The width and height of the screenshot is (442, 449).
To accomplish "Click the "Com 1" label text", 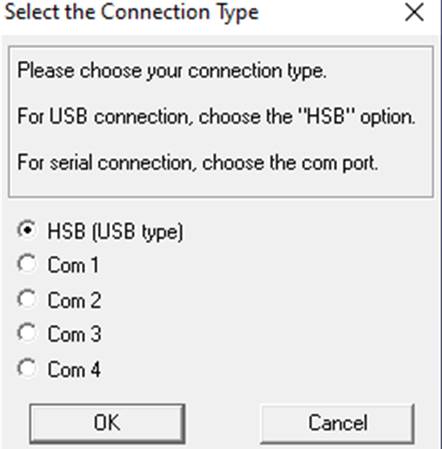I will pos(73,265).
